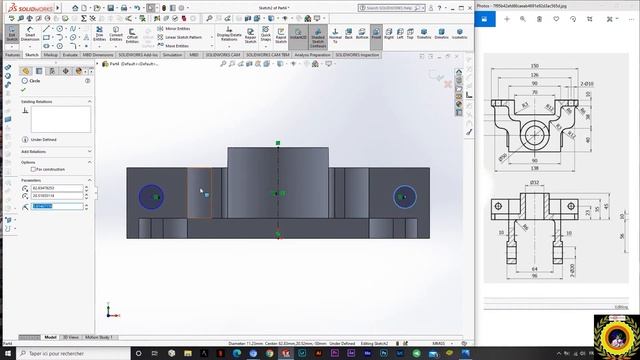The width and height of the screenshot is (640, 360).
Task: Click the Y center coordinate field
Action: click(x=57, y=196)
